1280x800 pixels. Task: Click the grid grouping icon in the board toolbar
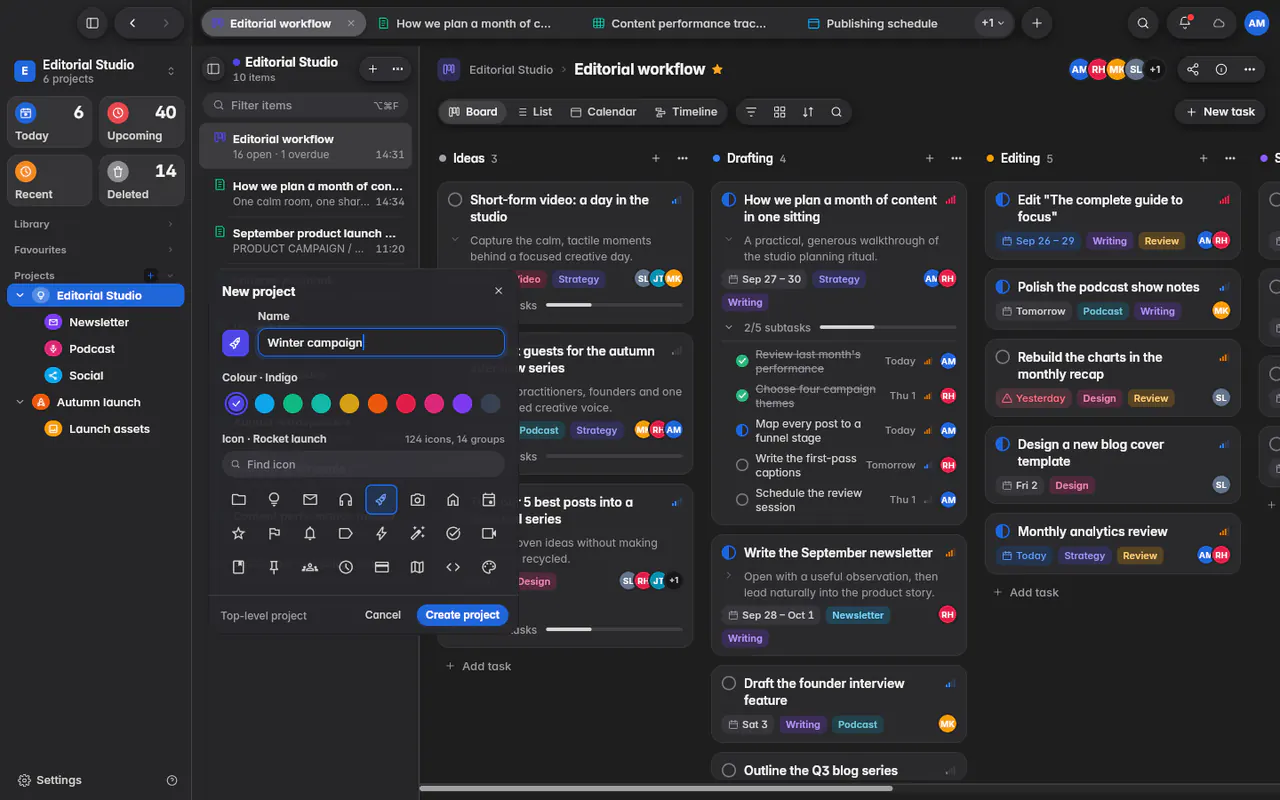coord(780,112)
